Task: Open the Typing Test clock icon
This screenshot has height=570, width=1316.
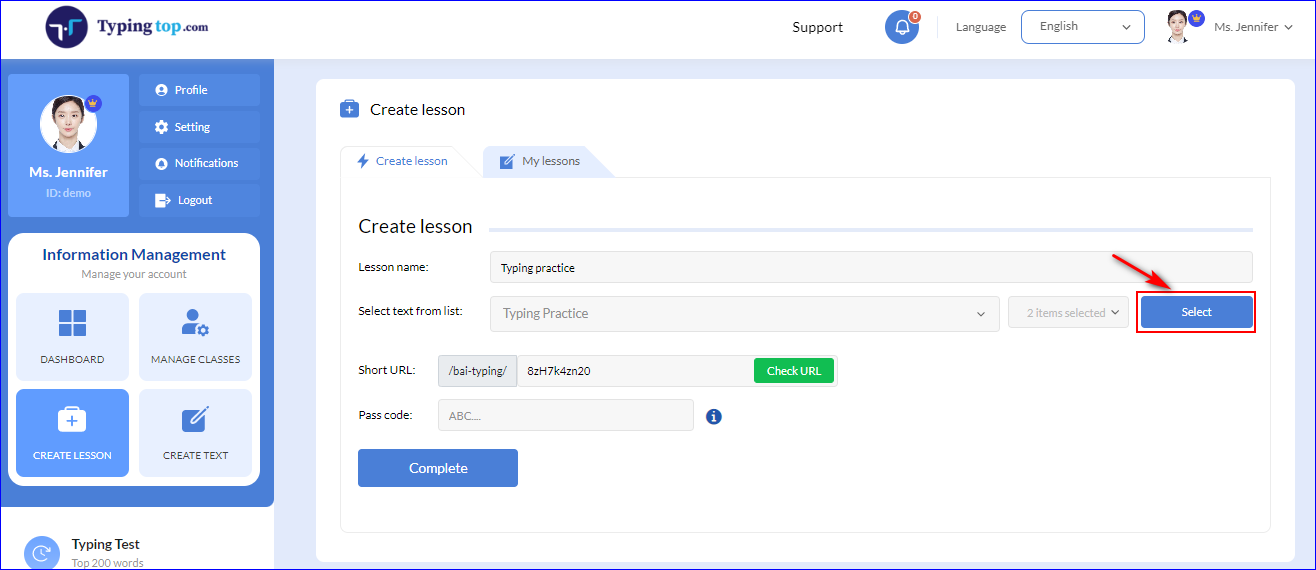Action: click(41, 552)
